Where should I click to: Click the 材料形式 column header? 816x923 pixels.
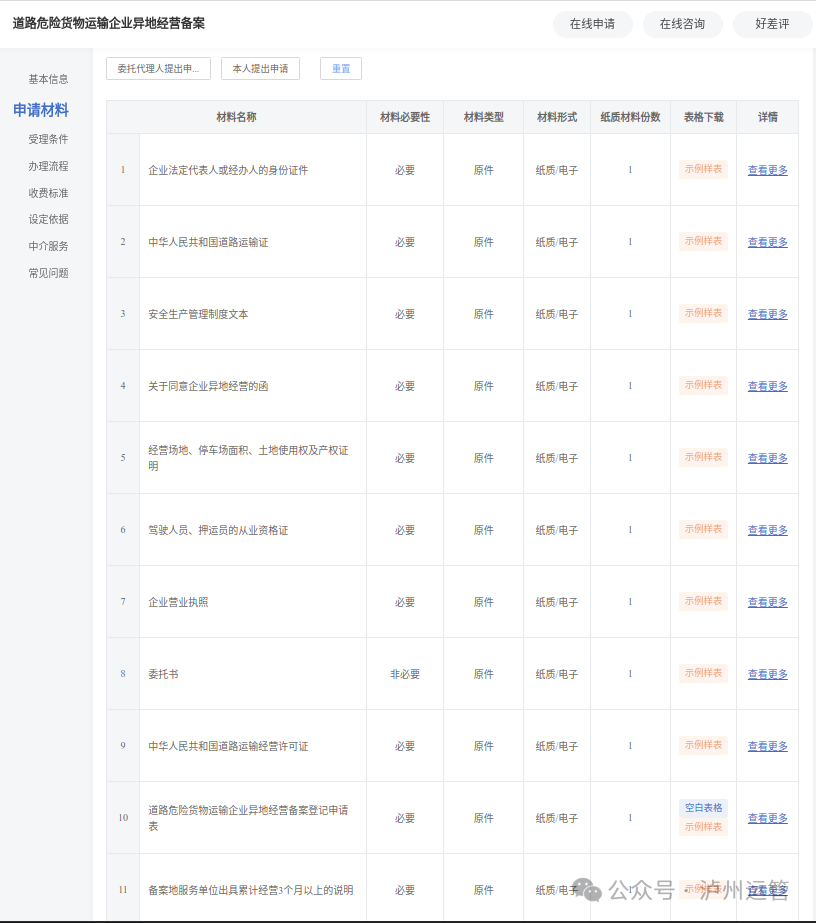(x=557, y=117)
